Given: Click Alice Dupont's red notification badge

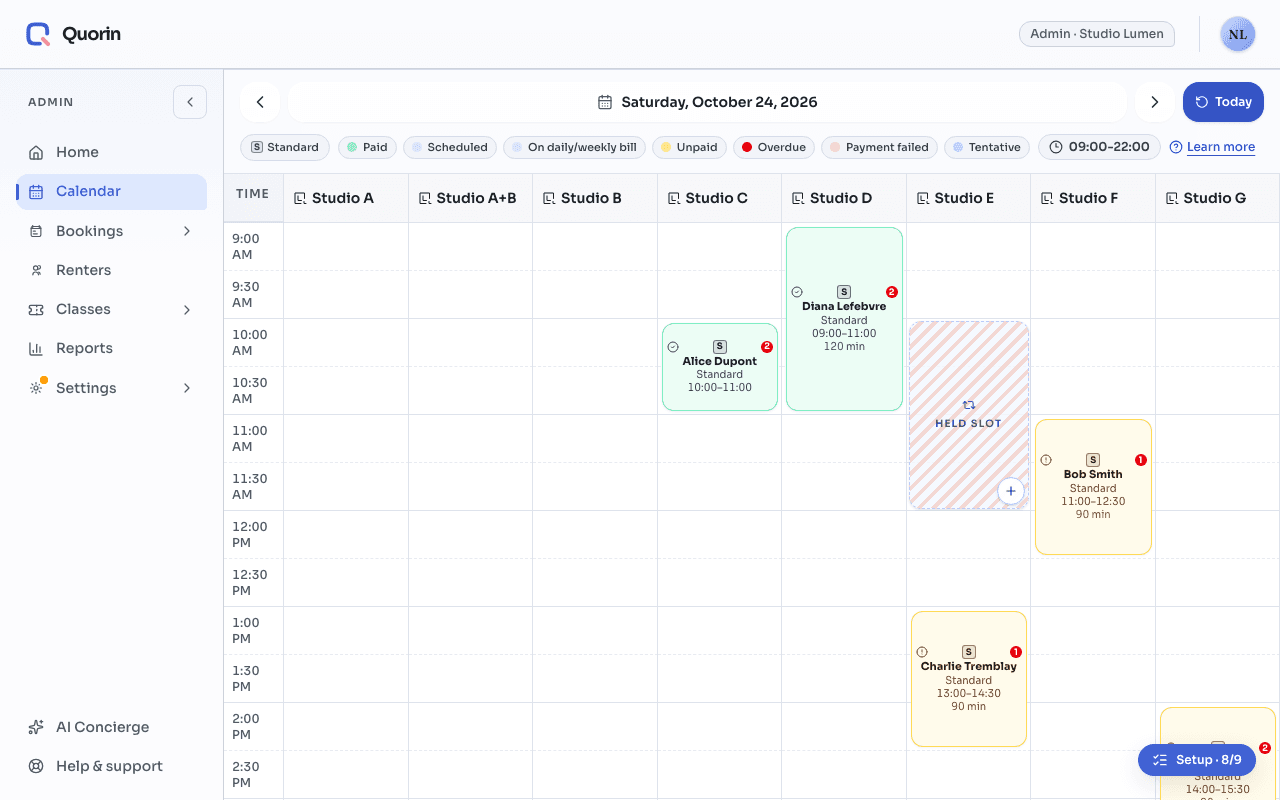Looking at the screenshot, I should click(x=767, y=347).
